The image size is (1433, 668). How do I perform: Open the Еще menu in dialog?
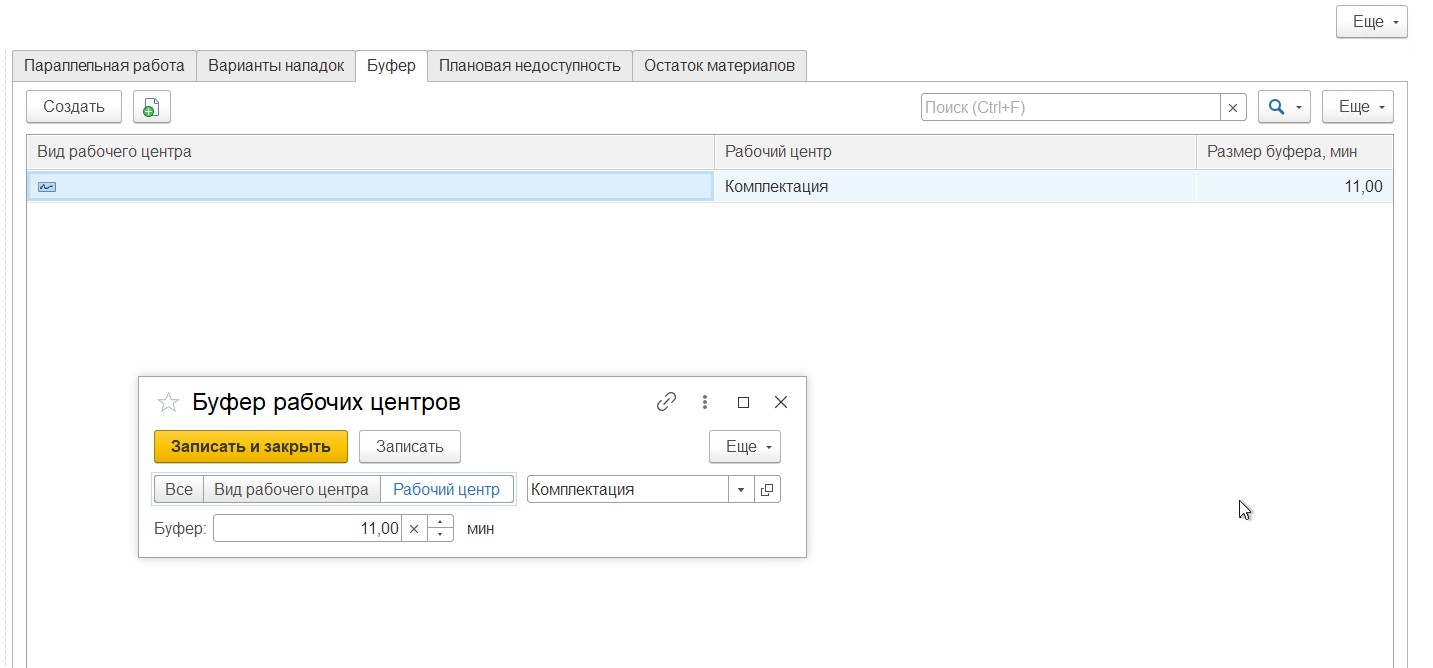coord(744,447)
